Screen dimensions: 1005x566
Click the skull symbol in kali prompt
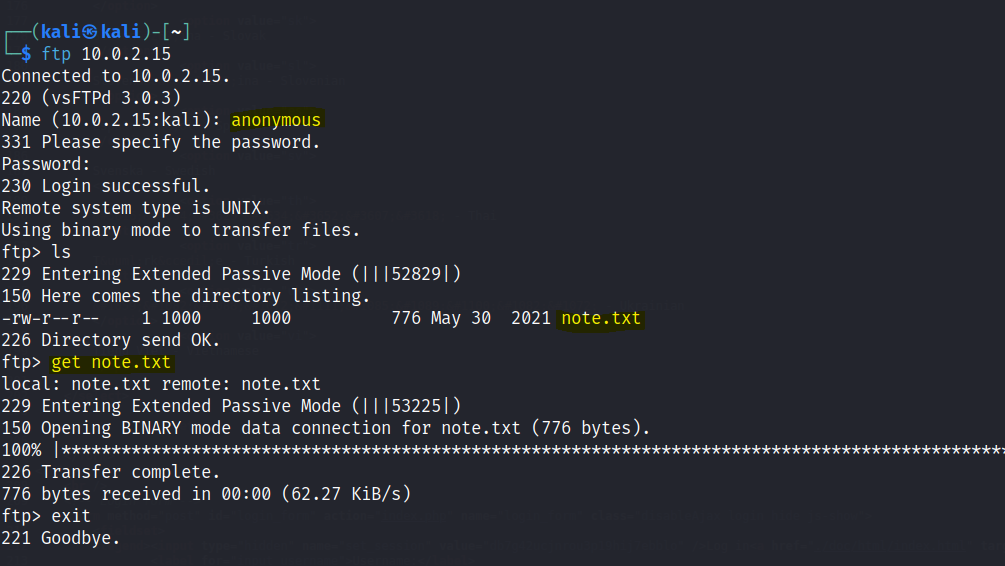90,32
